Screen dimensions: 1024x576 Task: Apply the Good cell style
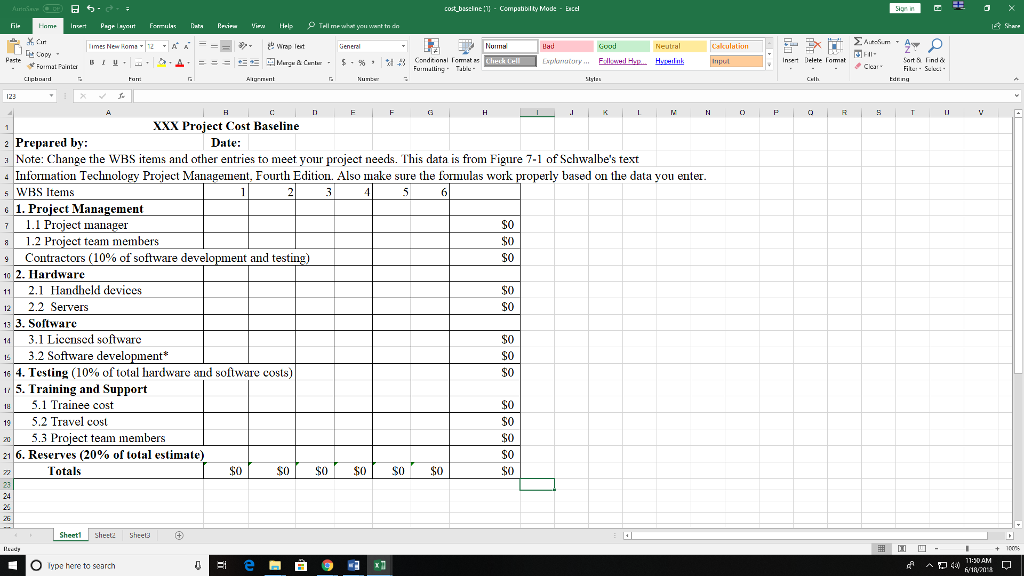click(x=623, y=44)
